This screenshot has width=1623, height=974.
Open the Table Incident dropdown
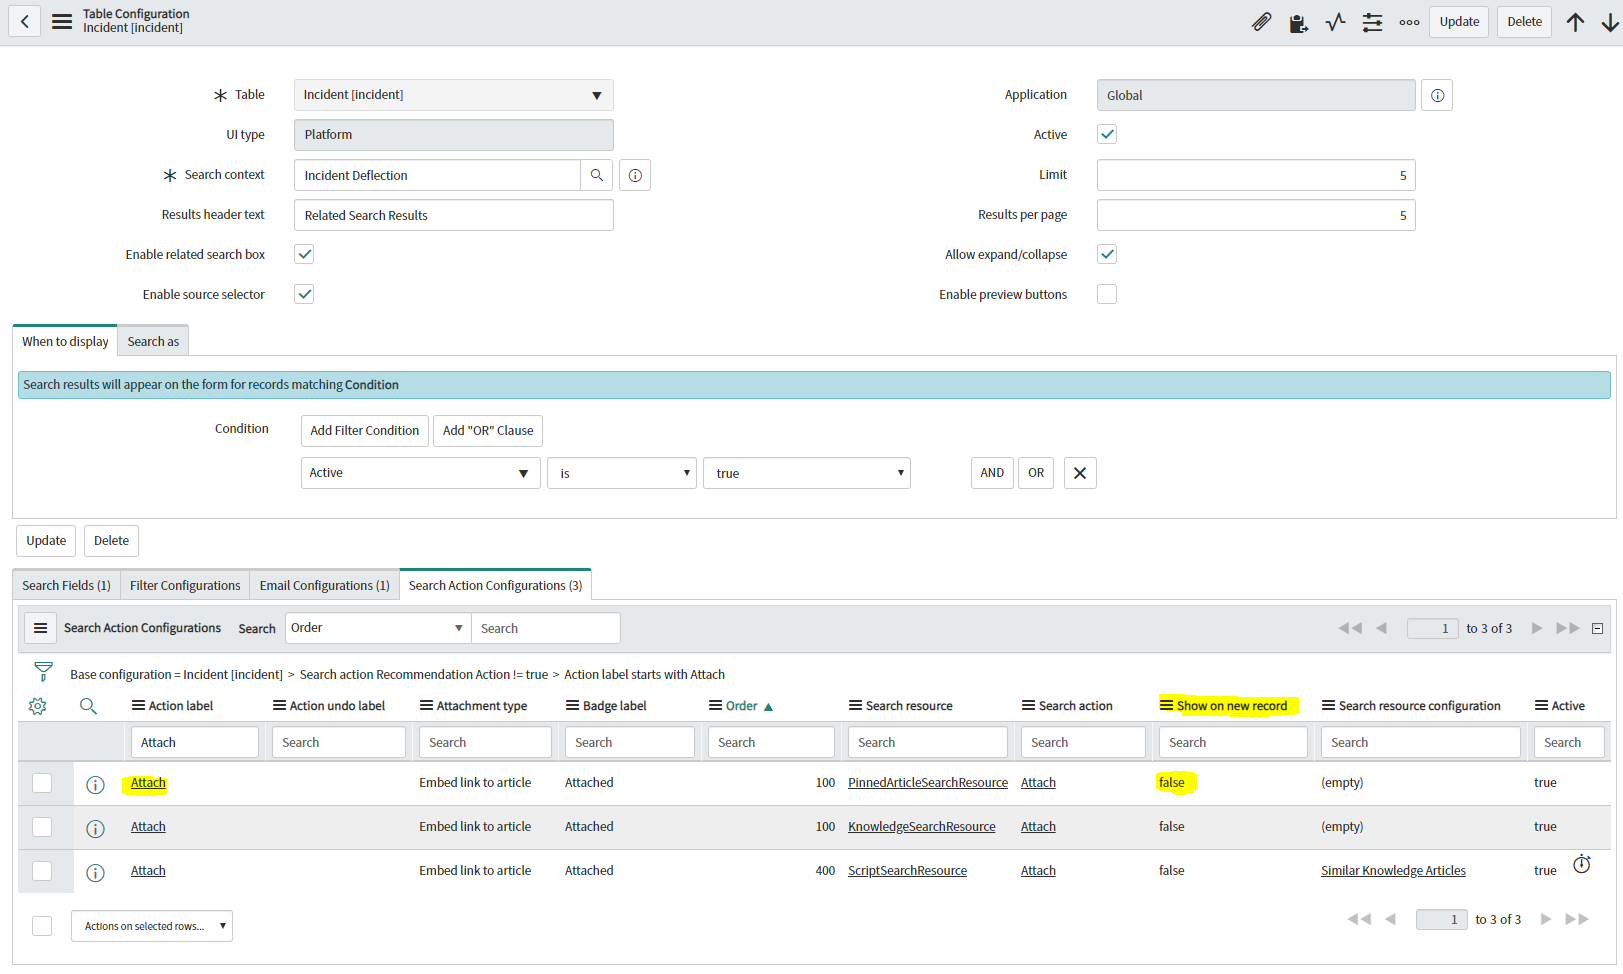(x=454, y=95)
